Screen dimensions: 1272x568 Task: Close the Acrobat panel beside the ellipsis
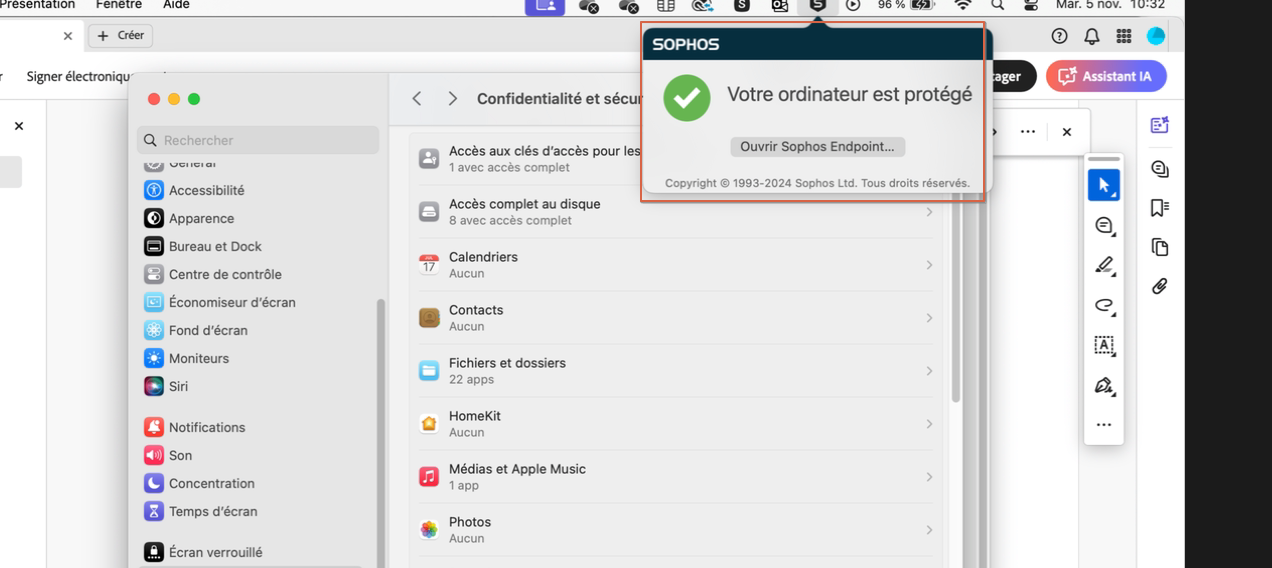(1066, 132)
